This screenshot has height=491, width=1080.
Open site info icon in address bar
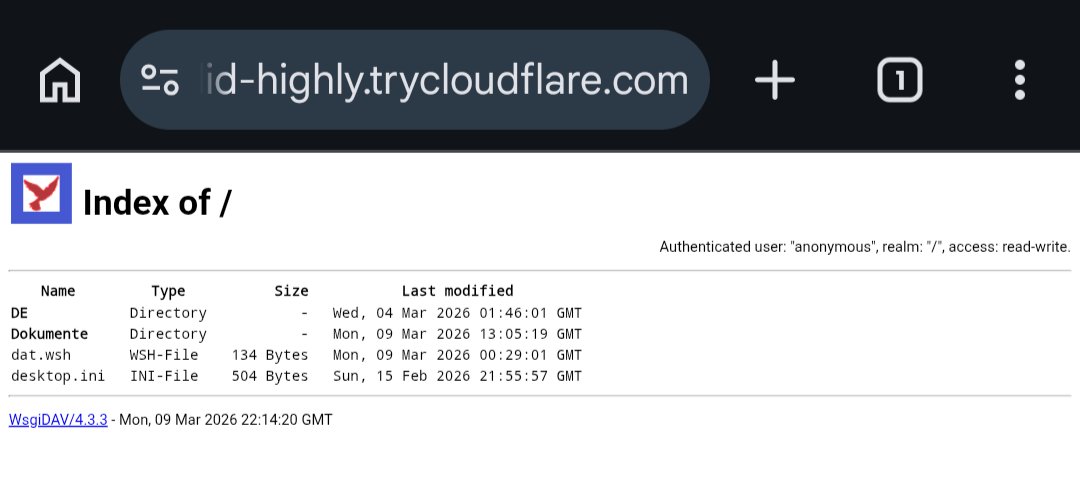click(x=160, y=80)
